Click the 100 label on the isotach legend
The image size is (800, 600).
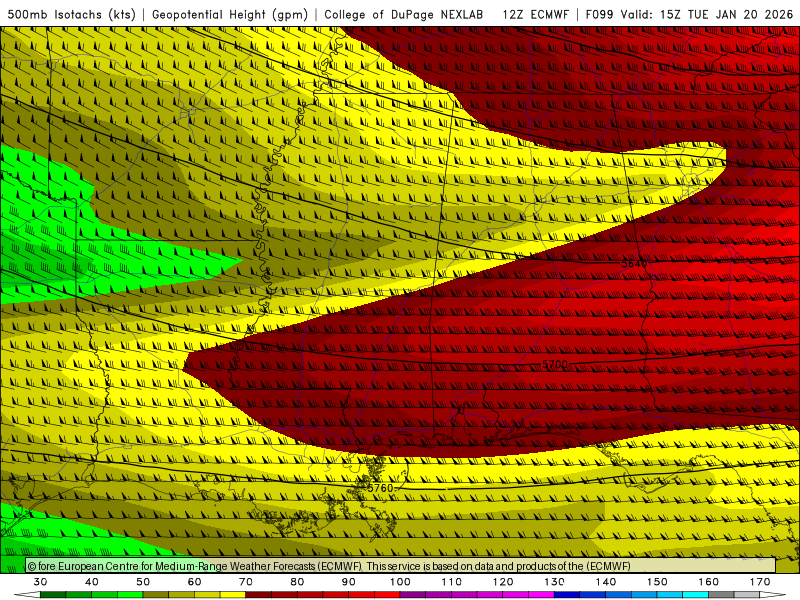point(401,582)
